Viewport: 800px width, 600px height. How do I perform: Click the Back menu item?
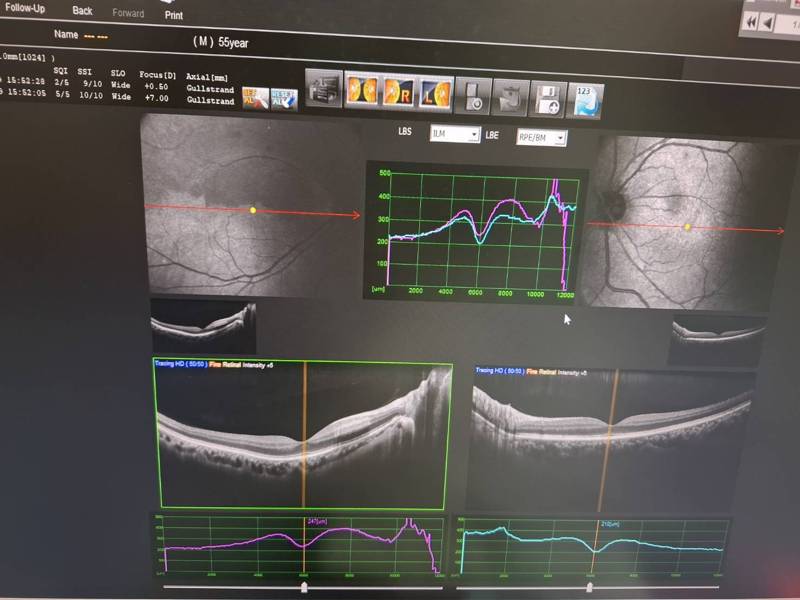click(82, 11)
